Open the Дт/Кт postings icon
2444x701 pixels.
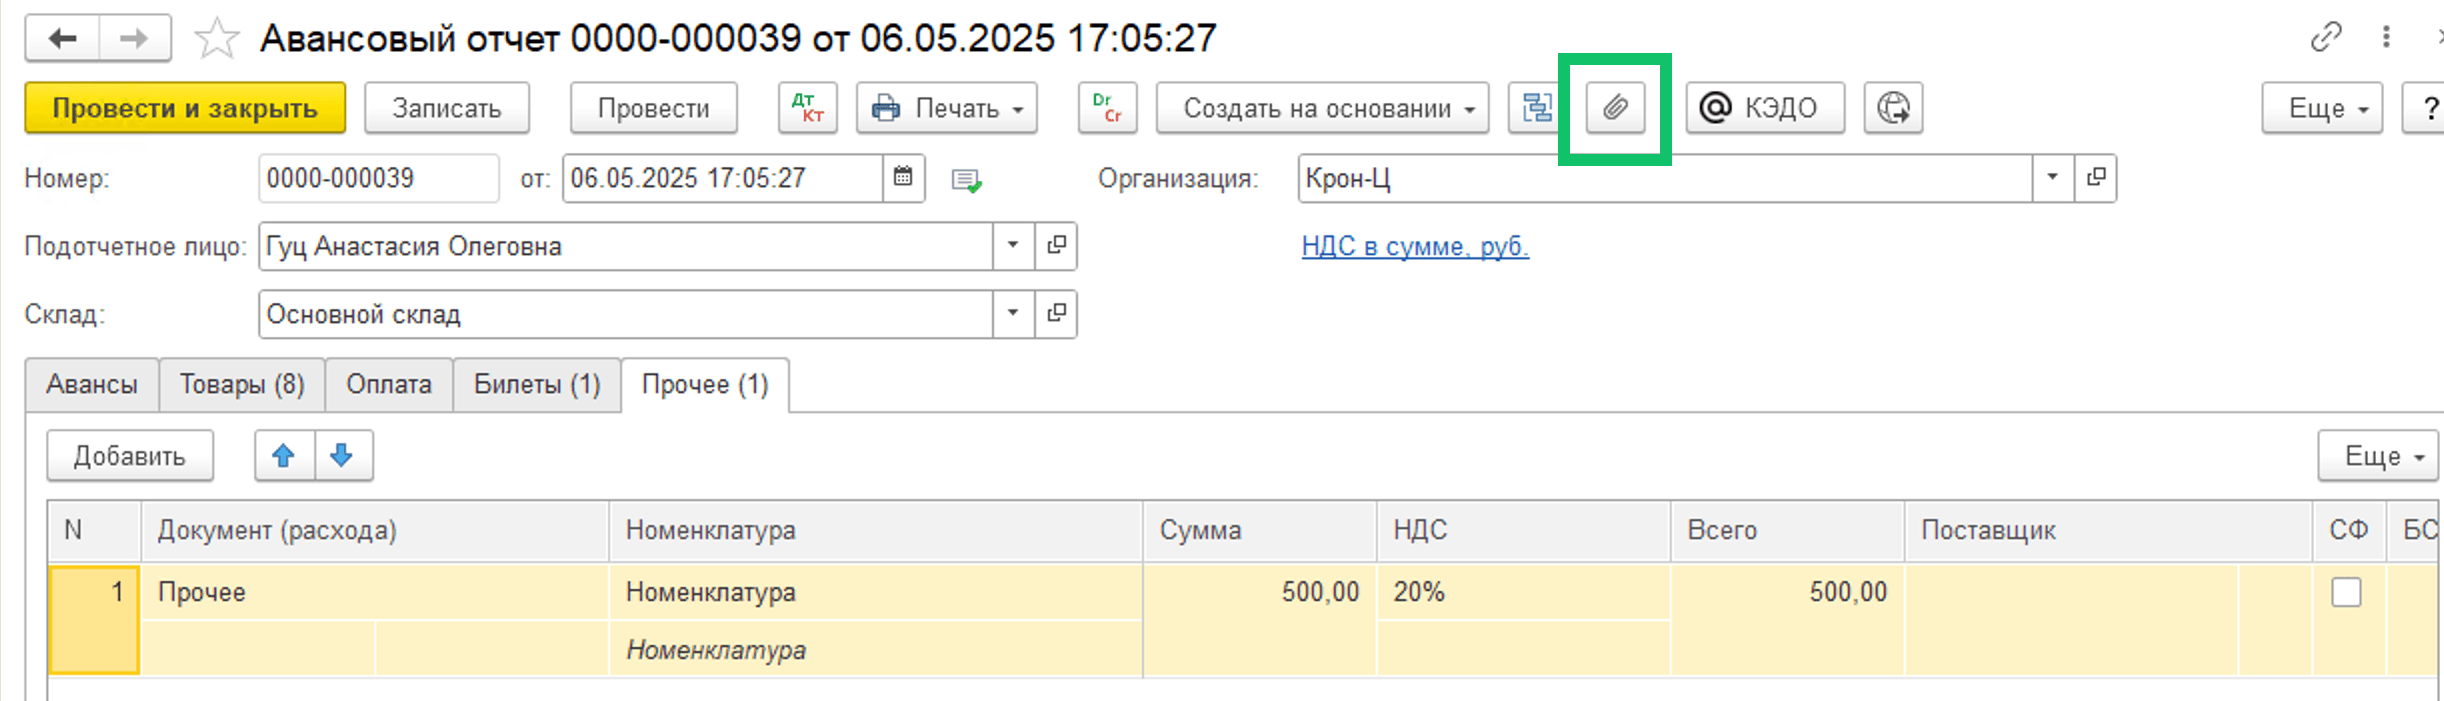[x=807, y=108]
